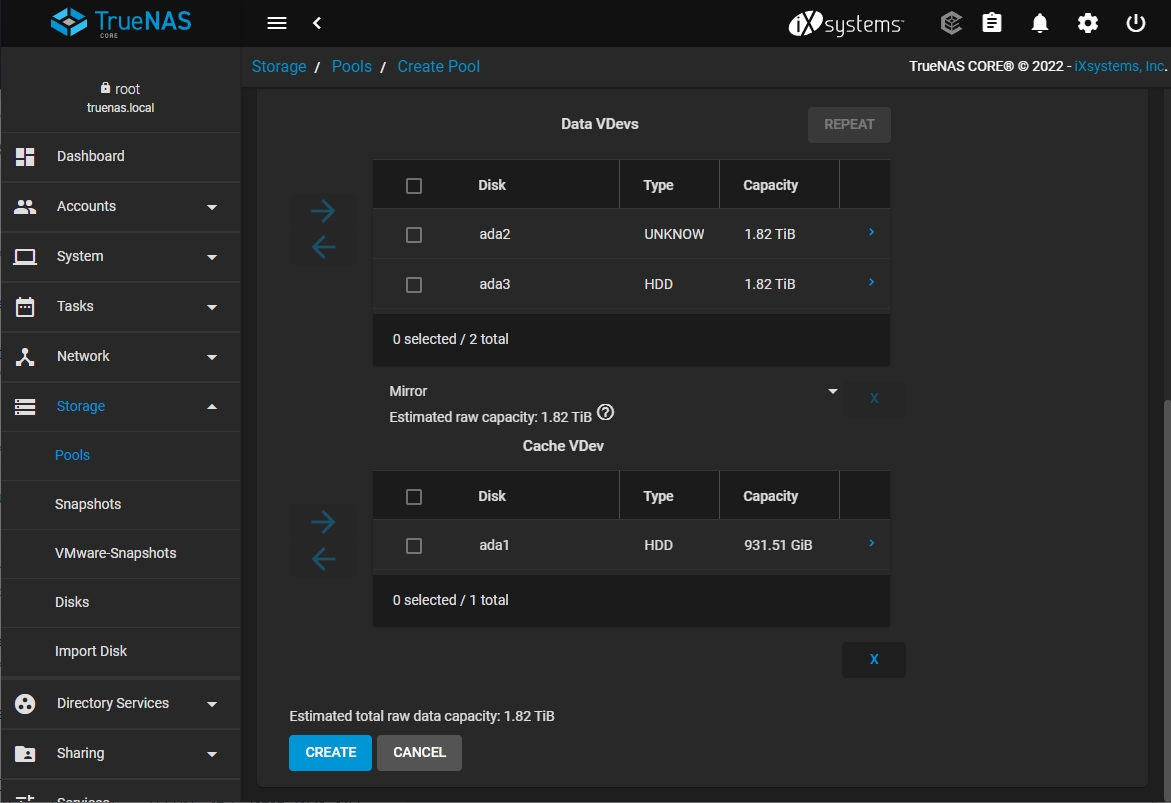Click the help icon beside estimated raw capacity
The width and height of the screenshot is (1171, 803).
point(605,413)
